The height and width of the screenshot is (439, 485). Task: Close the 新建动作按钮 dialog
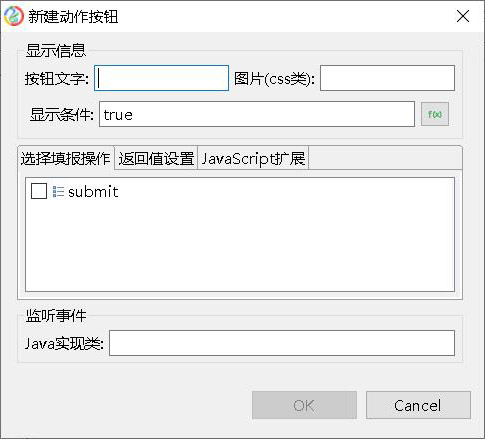(463, 16)
